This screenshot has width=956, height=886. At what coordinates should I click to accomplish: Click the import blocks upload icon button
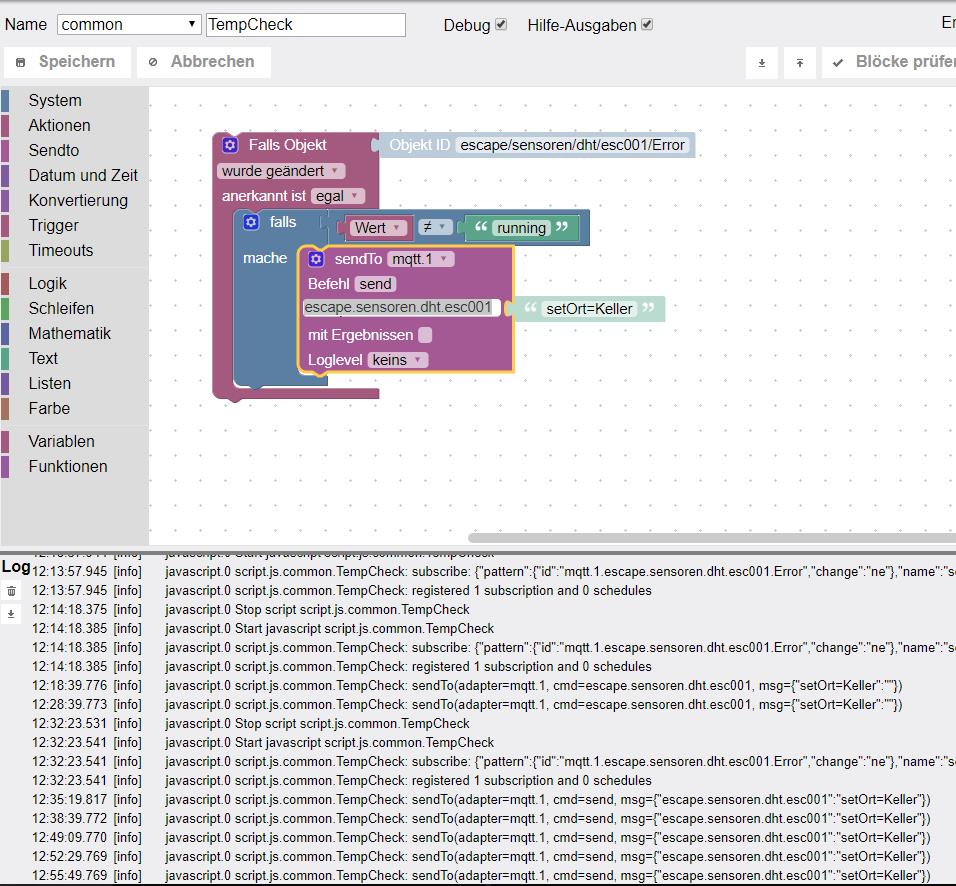pyautogui.click(x=799, y=62)
